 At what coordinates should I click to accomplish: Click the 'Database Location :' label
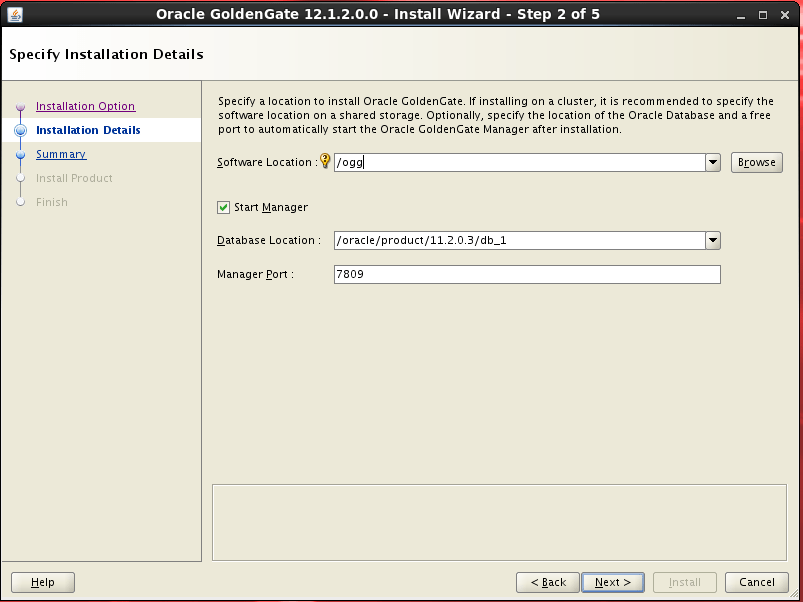tap(269, 240)
